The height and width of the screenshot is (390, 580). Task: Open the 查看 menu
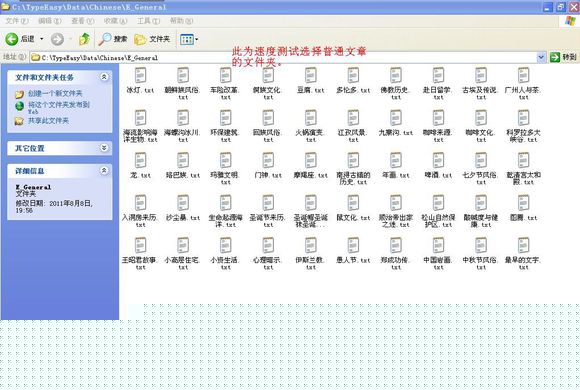point(82,21)
